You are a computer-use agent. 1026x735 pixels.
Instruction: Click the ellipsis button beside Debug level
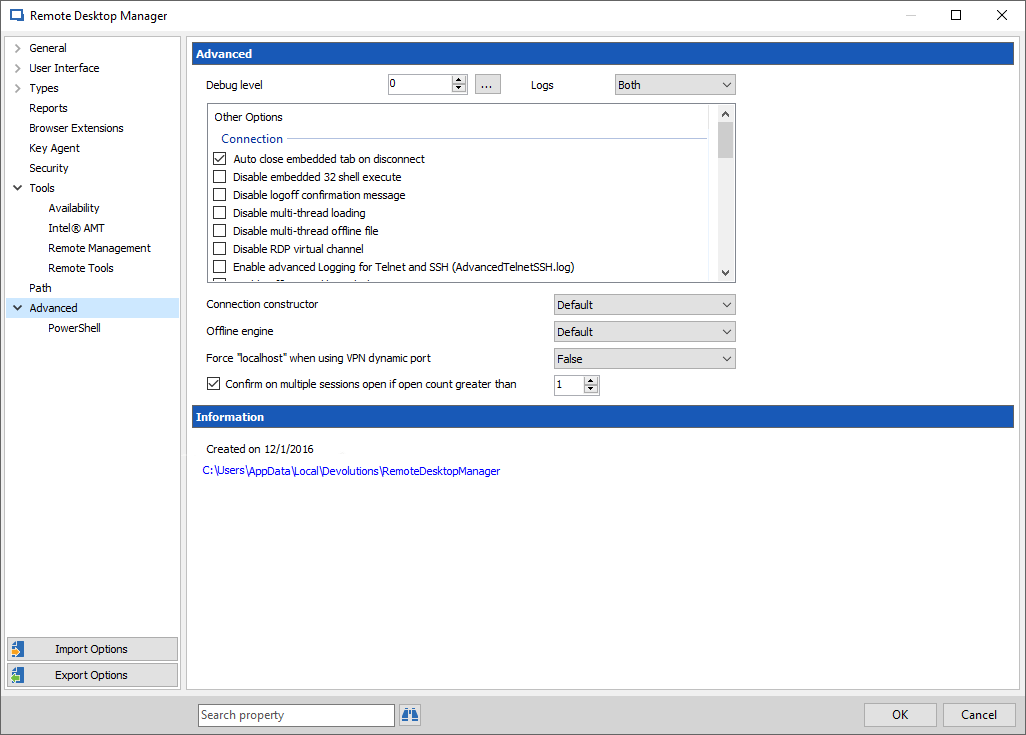[487, 84]
